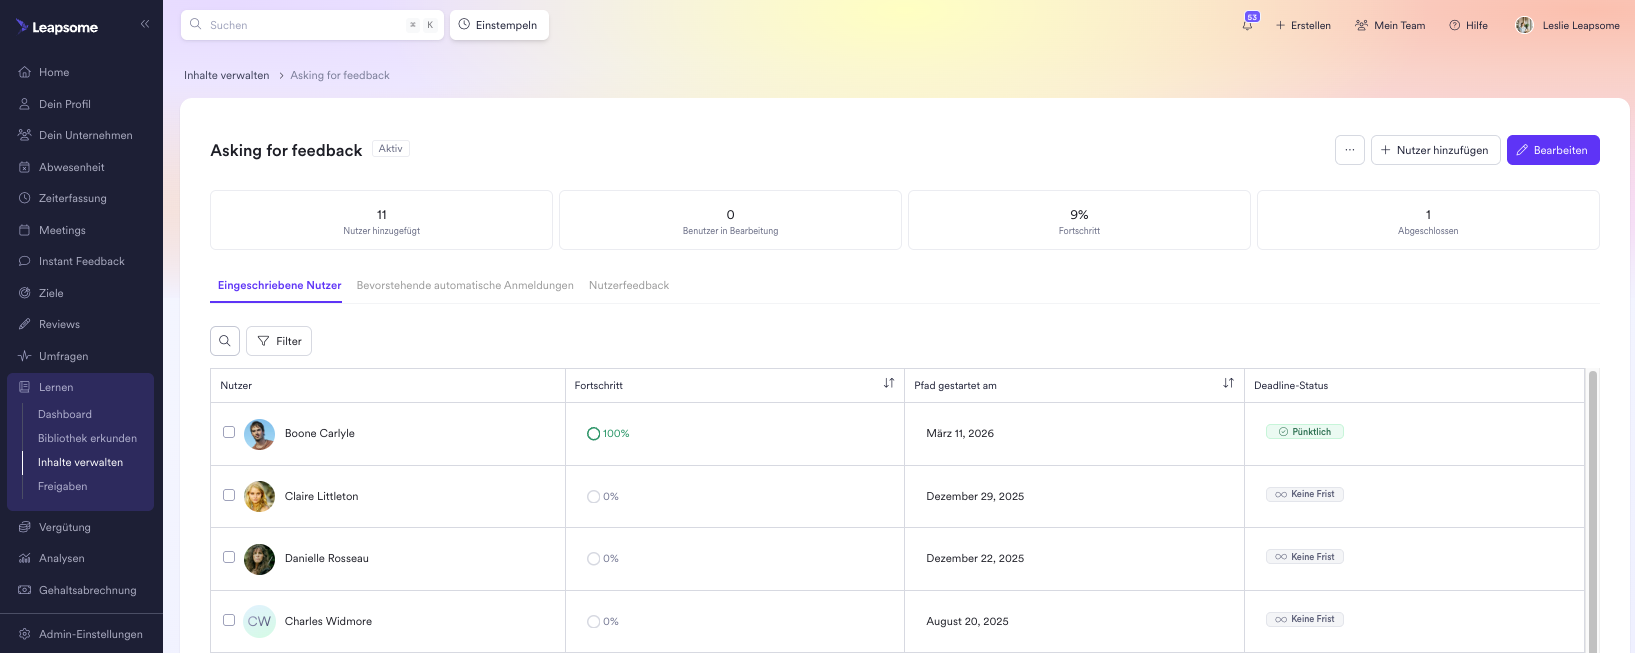Open the three-dots more options menu

(1349, 150)
